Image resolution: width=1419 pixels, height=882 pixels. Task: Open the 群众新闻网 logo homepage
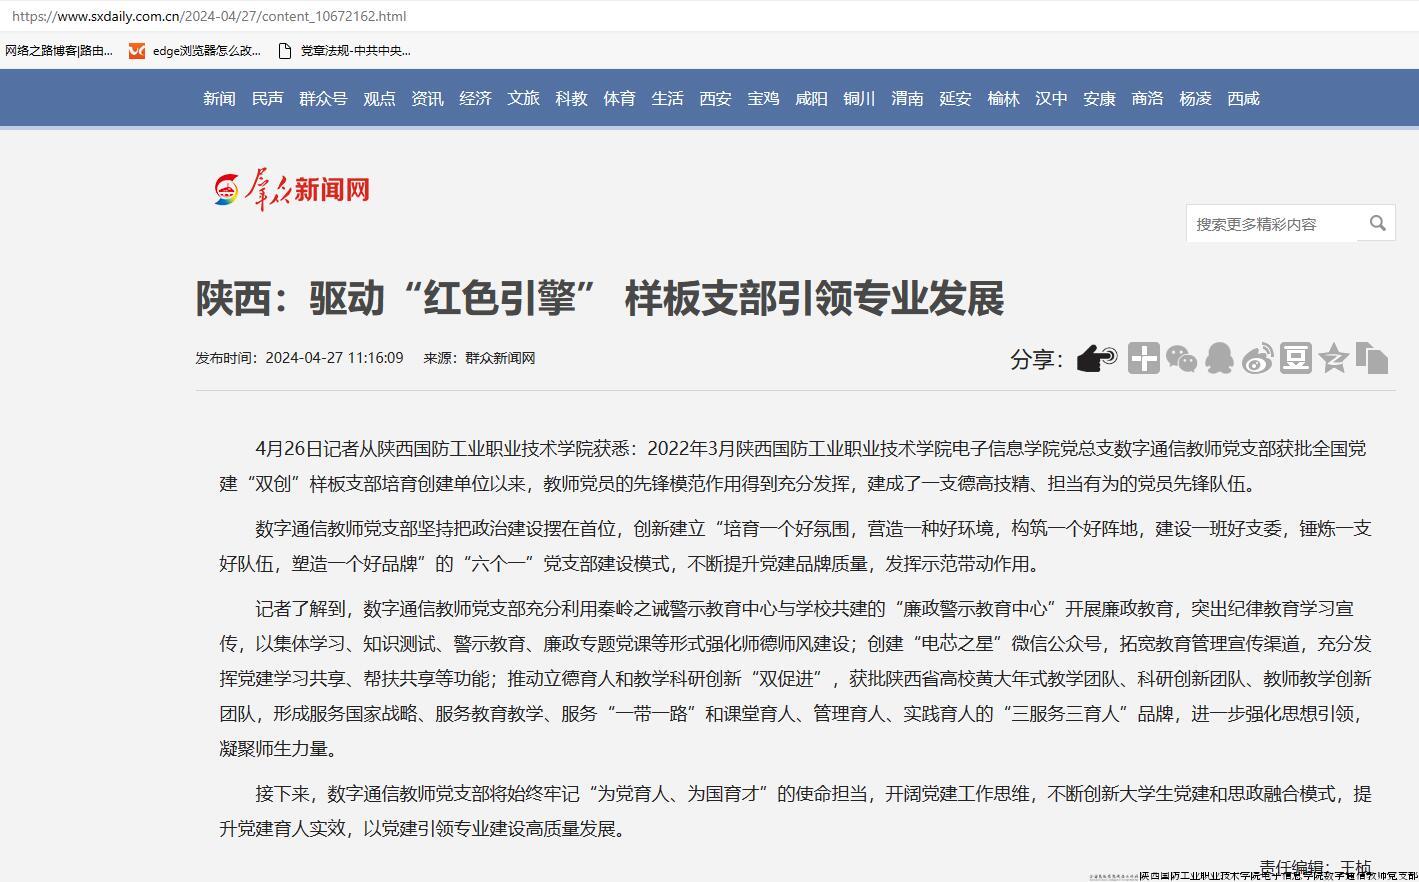[291, 189]
